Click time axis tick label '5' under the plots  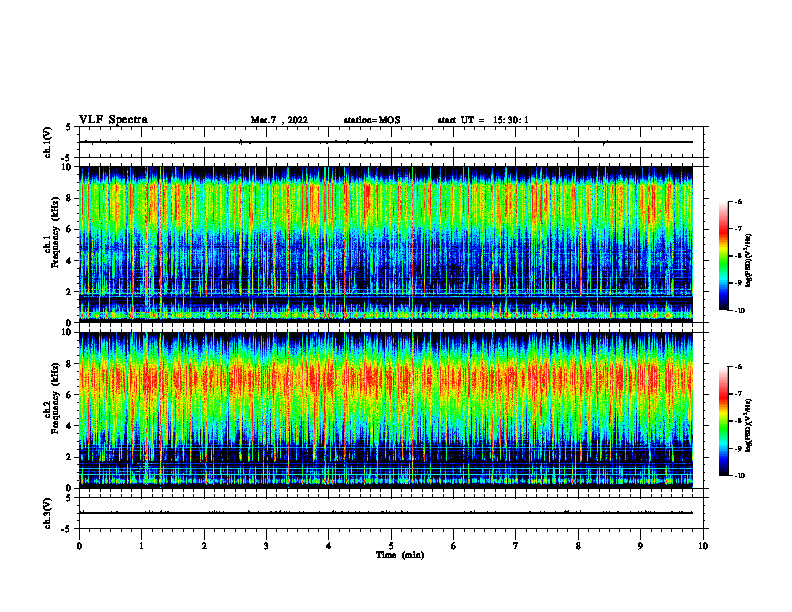(x=391, y=546)
